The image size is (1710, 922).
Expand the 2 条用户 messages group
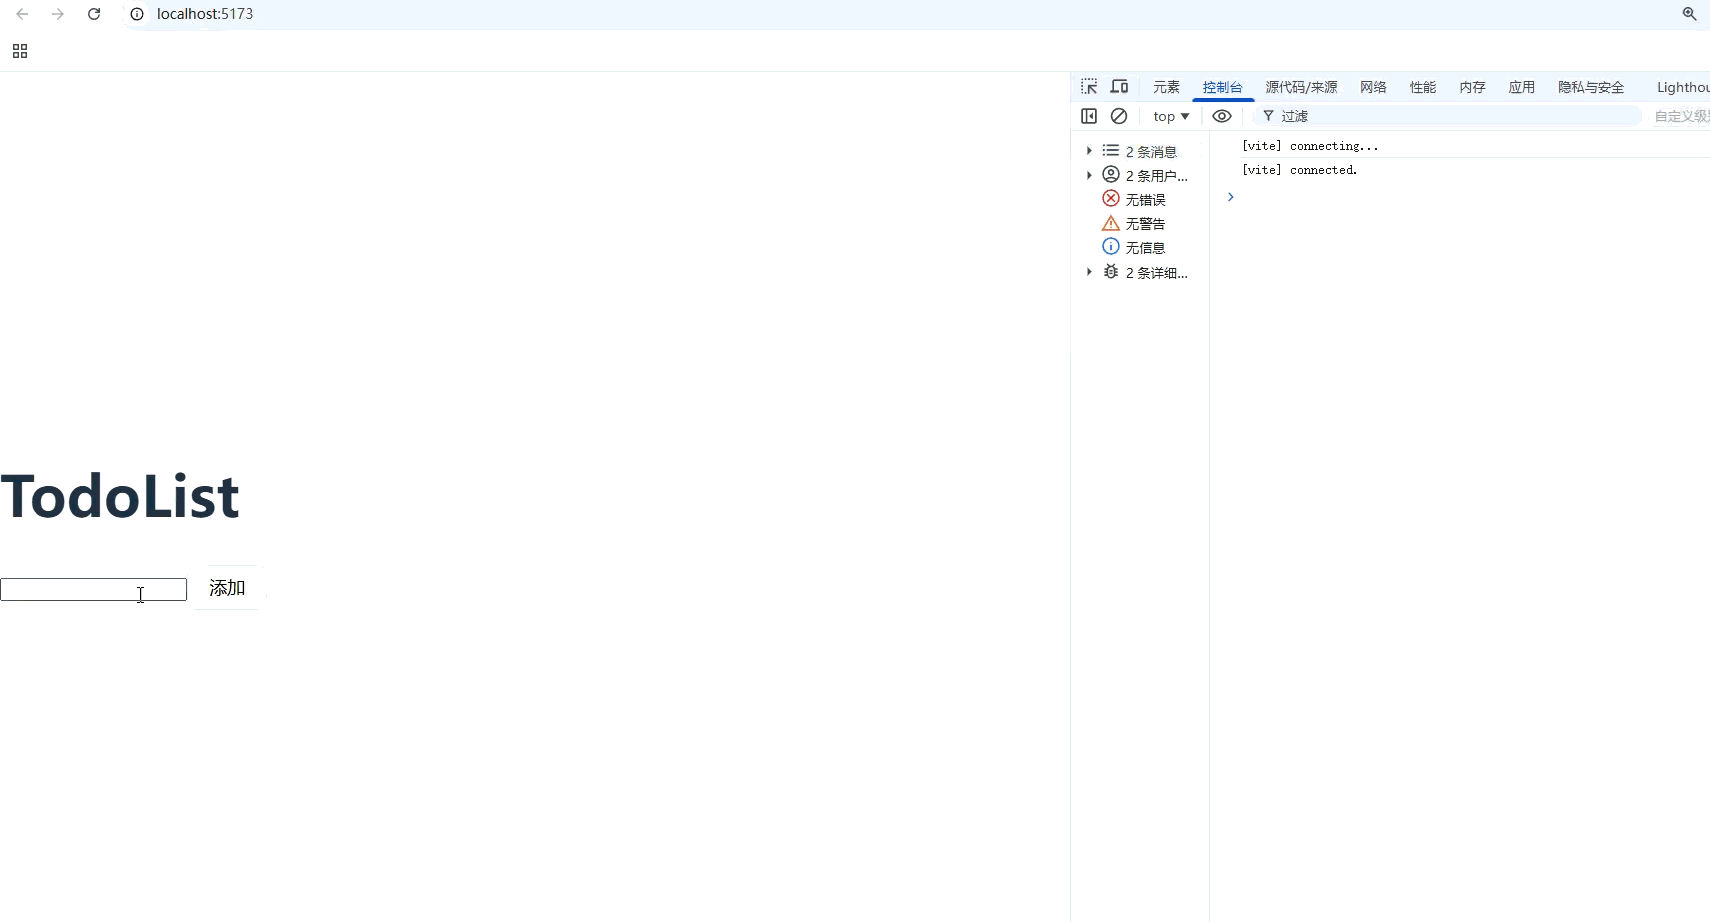(1089, 175)
